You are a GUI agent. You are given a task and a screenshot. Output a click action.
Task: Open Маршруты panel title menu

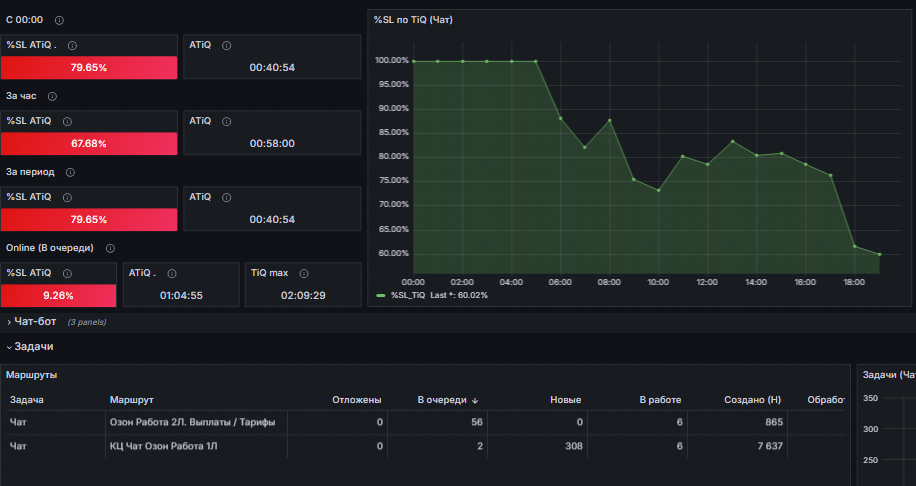(x=32, y=375)
